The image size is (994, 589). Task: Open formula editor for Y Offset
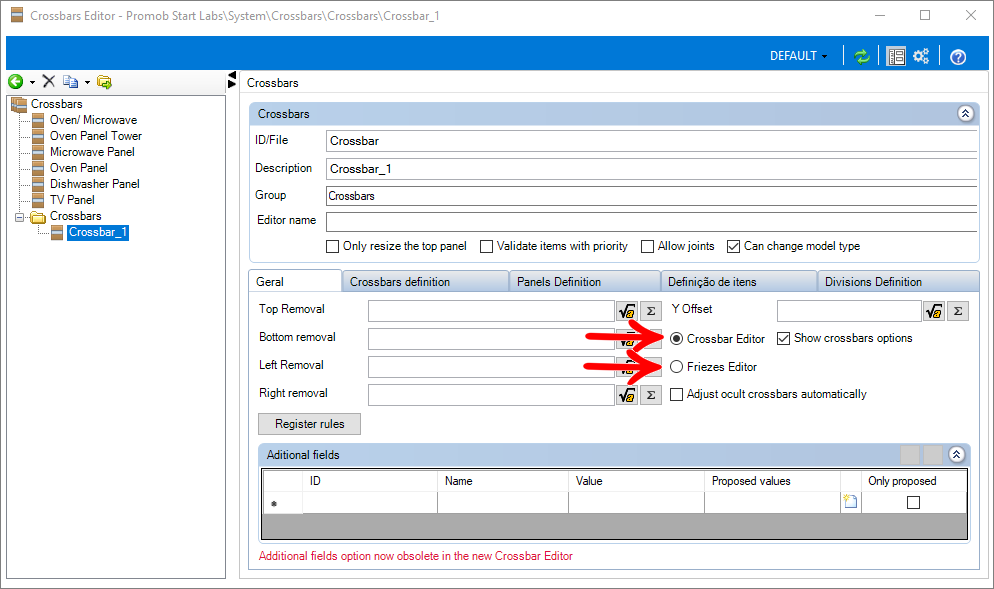(x=934, y=311)
